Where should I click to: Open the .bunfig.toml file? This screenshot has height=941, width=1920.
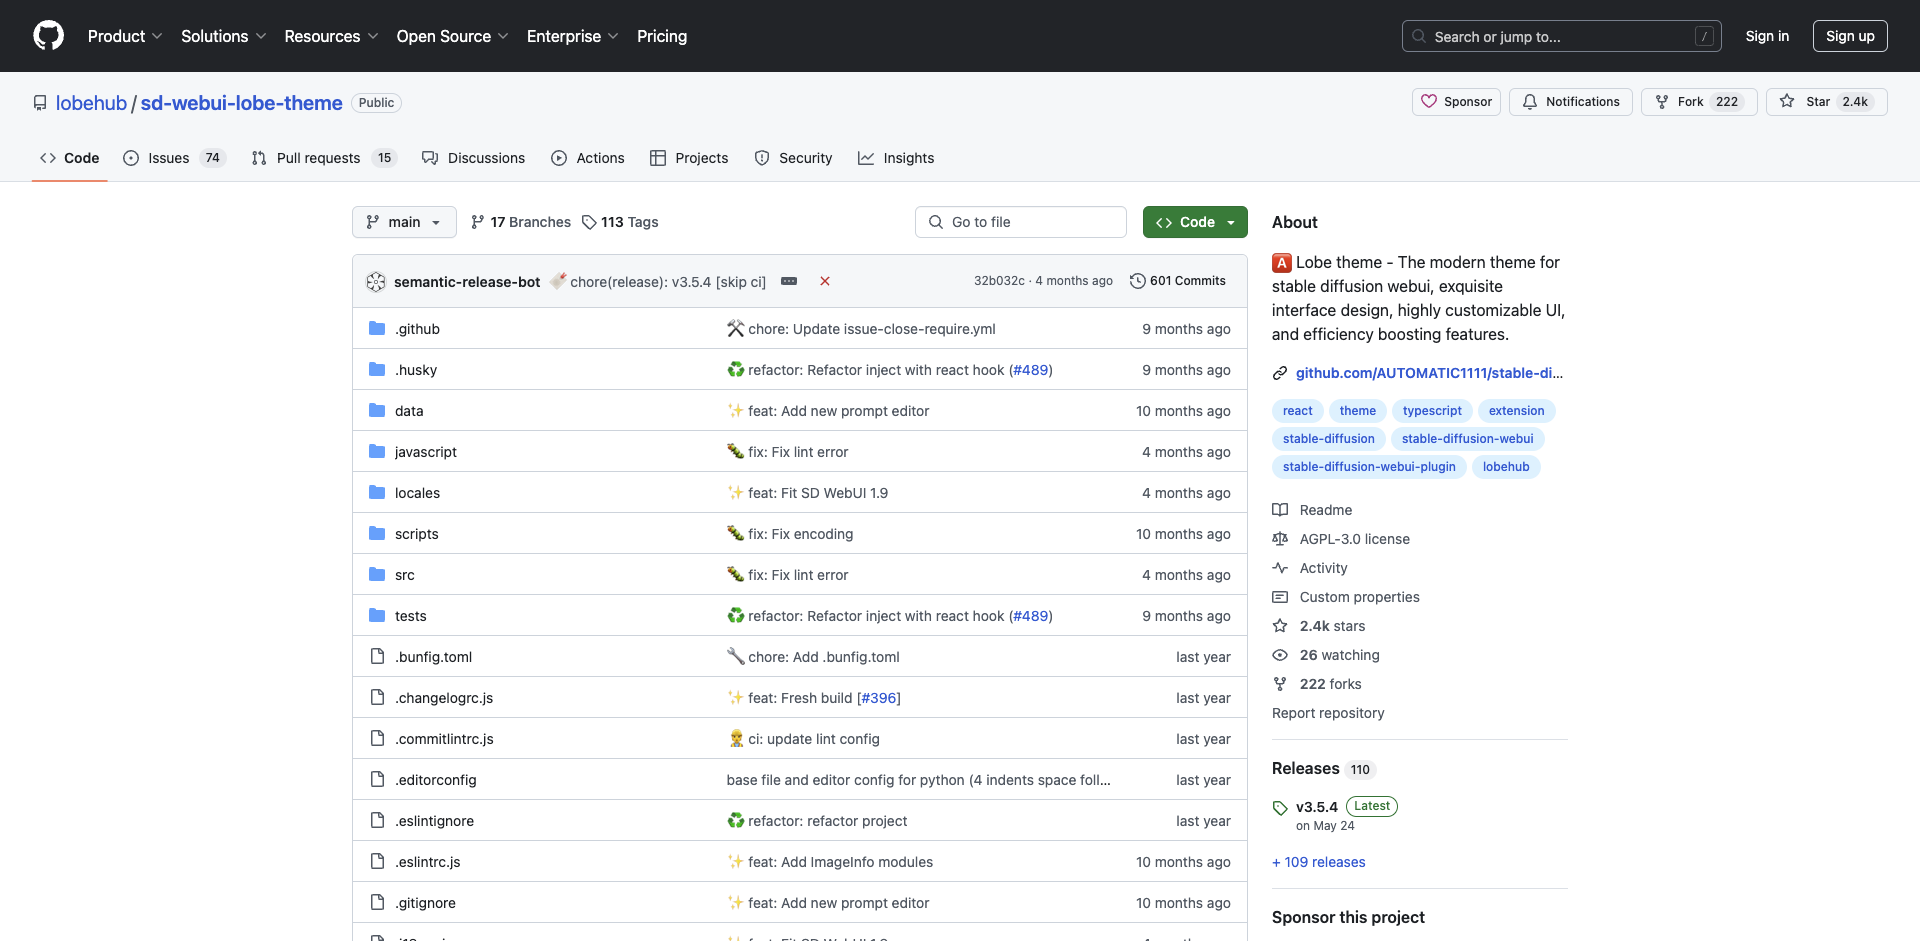click(433, 657)
